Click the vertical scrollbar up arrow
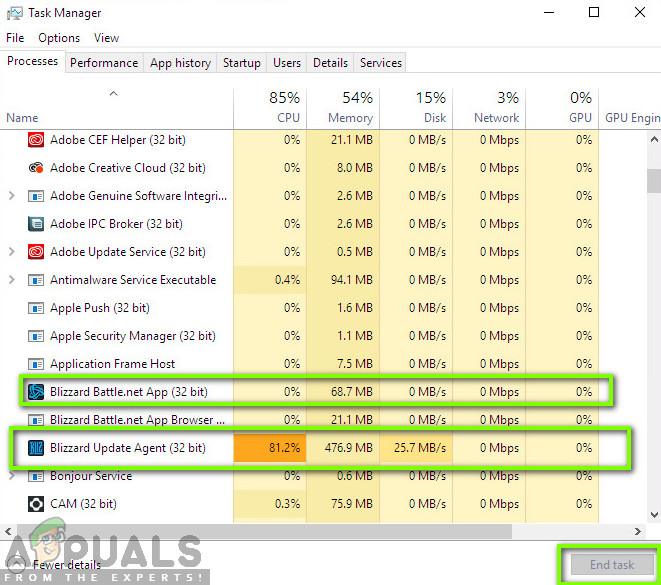The image size is (661, 585). [654, 139]
